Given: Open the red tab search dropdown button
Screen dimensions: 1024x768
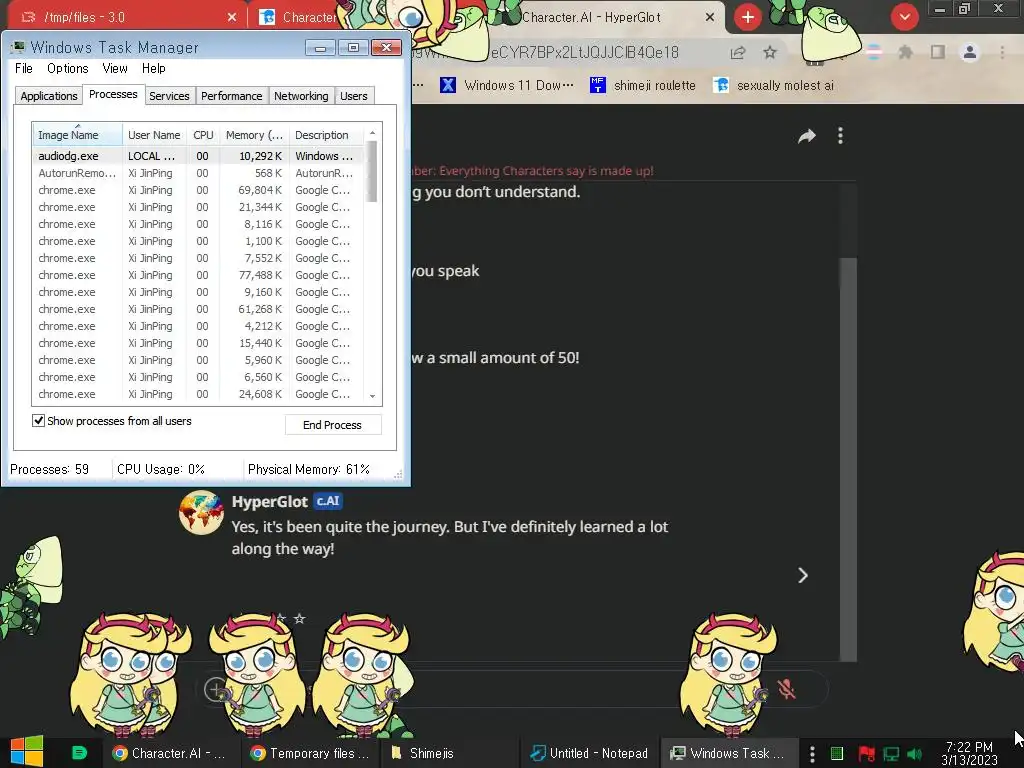Looking at the screenshot, I should (x=904, y=18).
